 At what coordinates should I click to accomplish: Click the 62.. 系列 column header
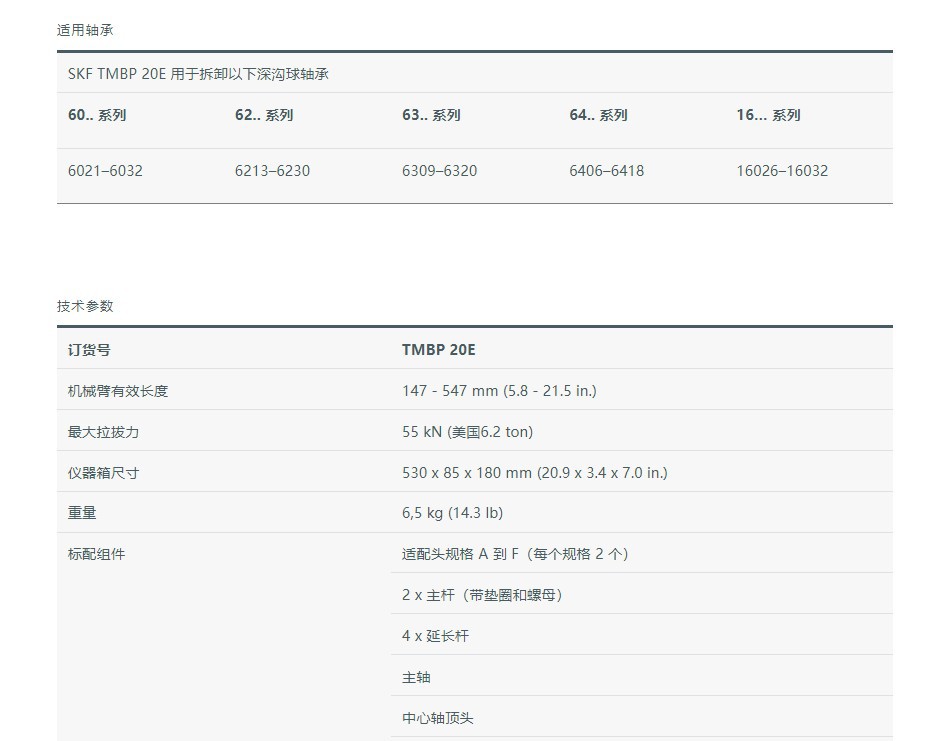[264, 115]
